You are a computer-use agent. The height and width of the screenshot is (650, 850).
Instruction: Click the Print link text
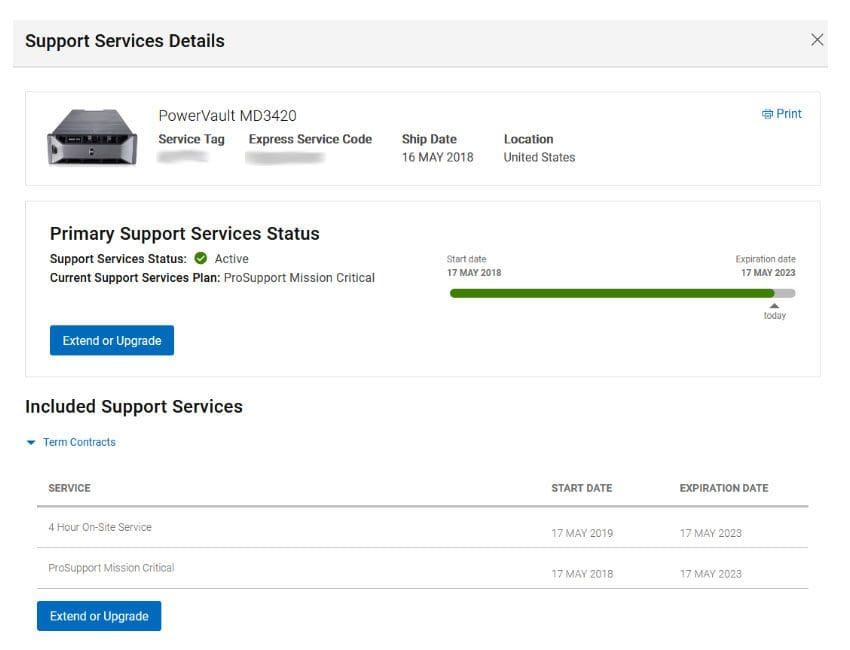click(x=789, y=114)
